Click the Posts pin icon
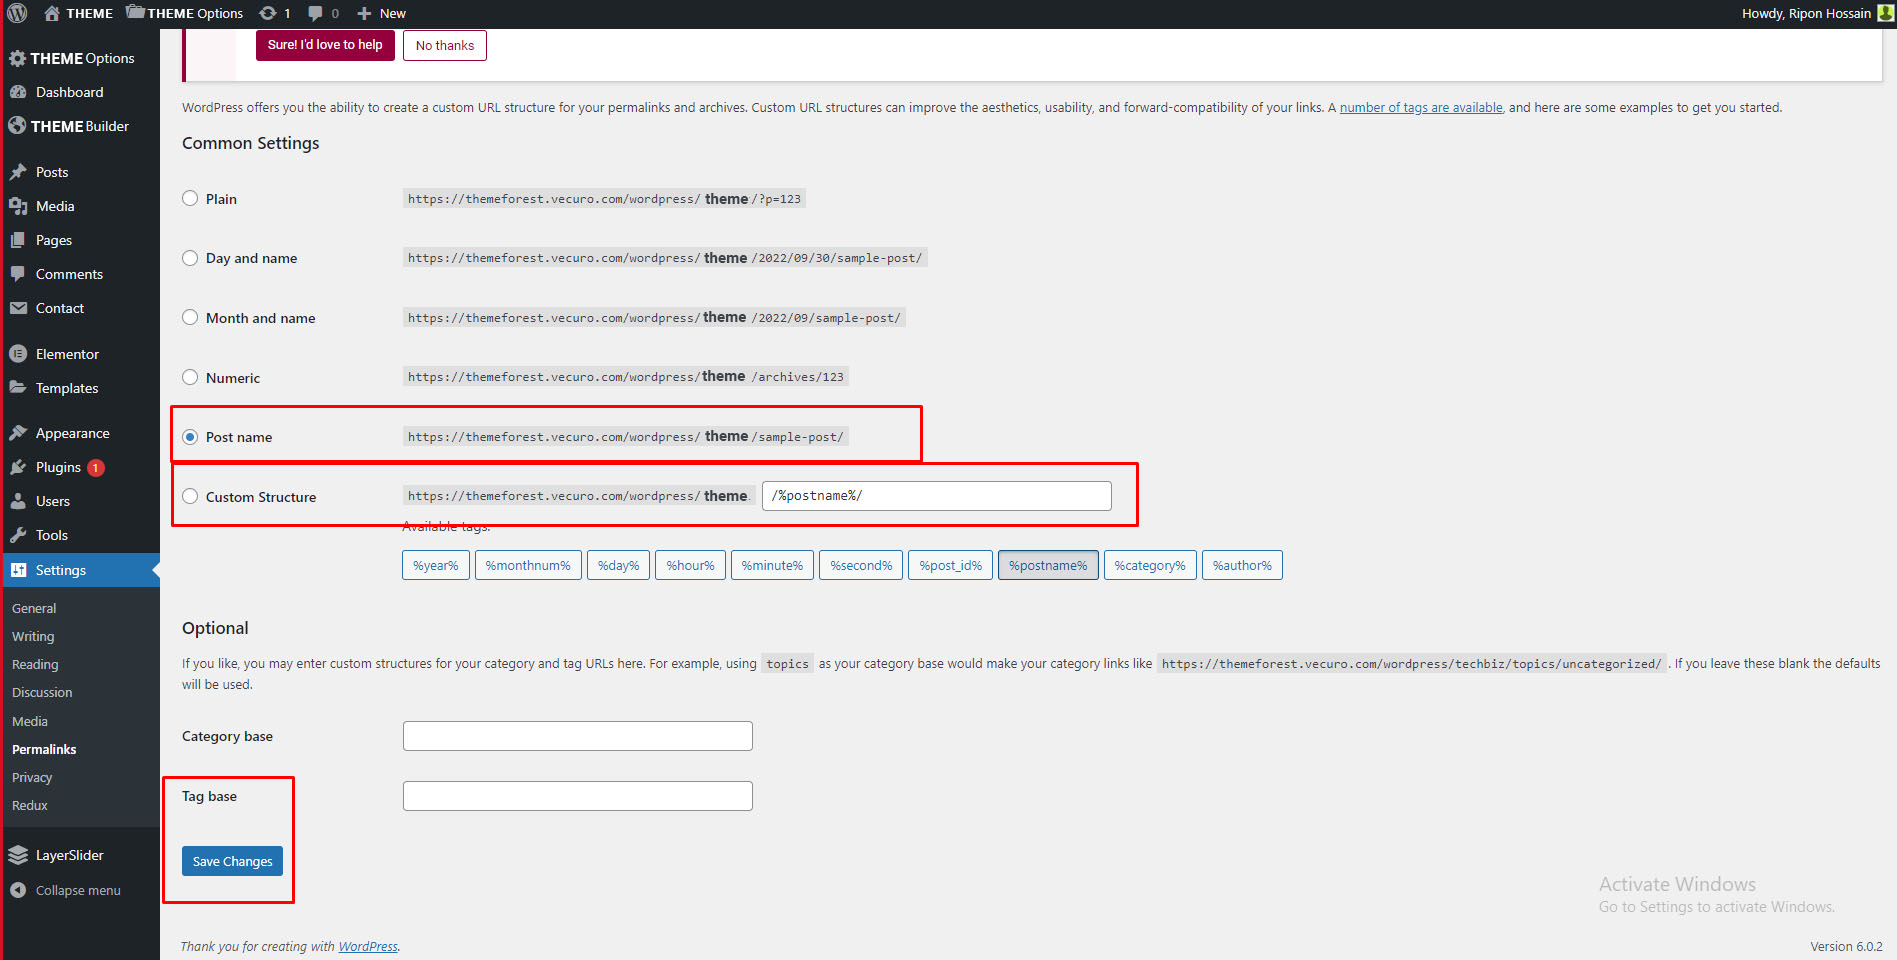Screen dimensions: 1897x960 [18, 172]
